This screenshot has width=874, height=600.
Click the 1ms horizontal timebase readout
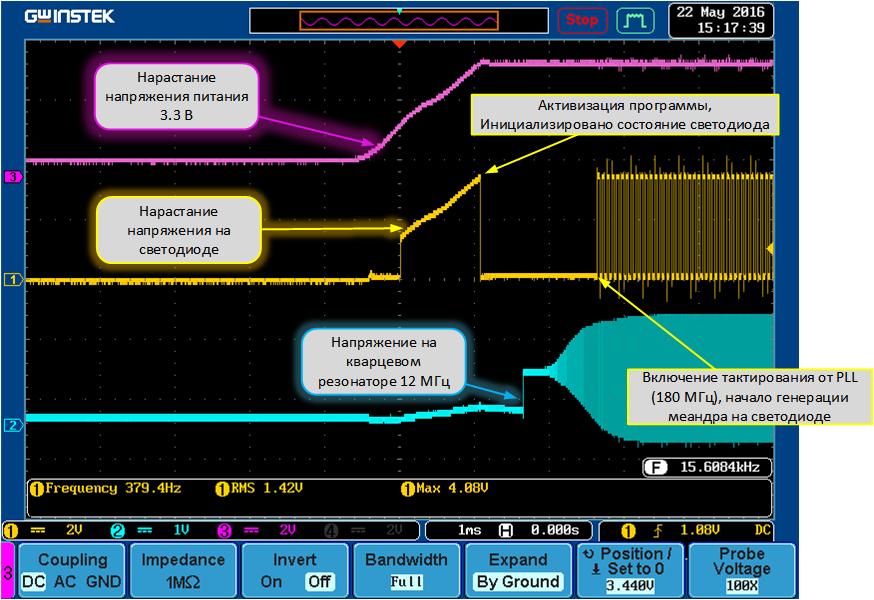(x=469, y=530)
